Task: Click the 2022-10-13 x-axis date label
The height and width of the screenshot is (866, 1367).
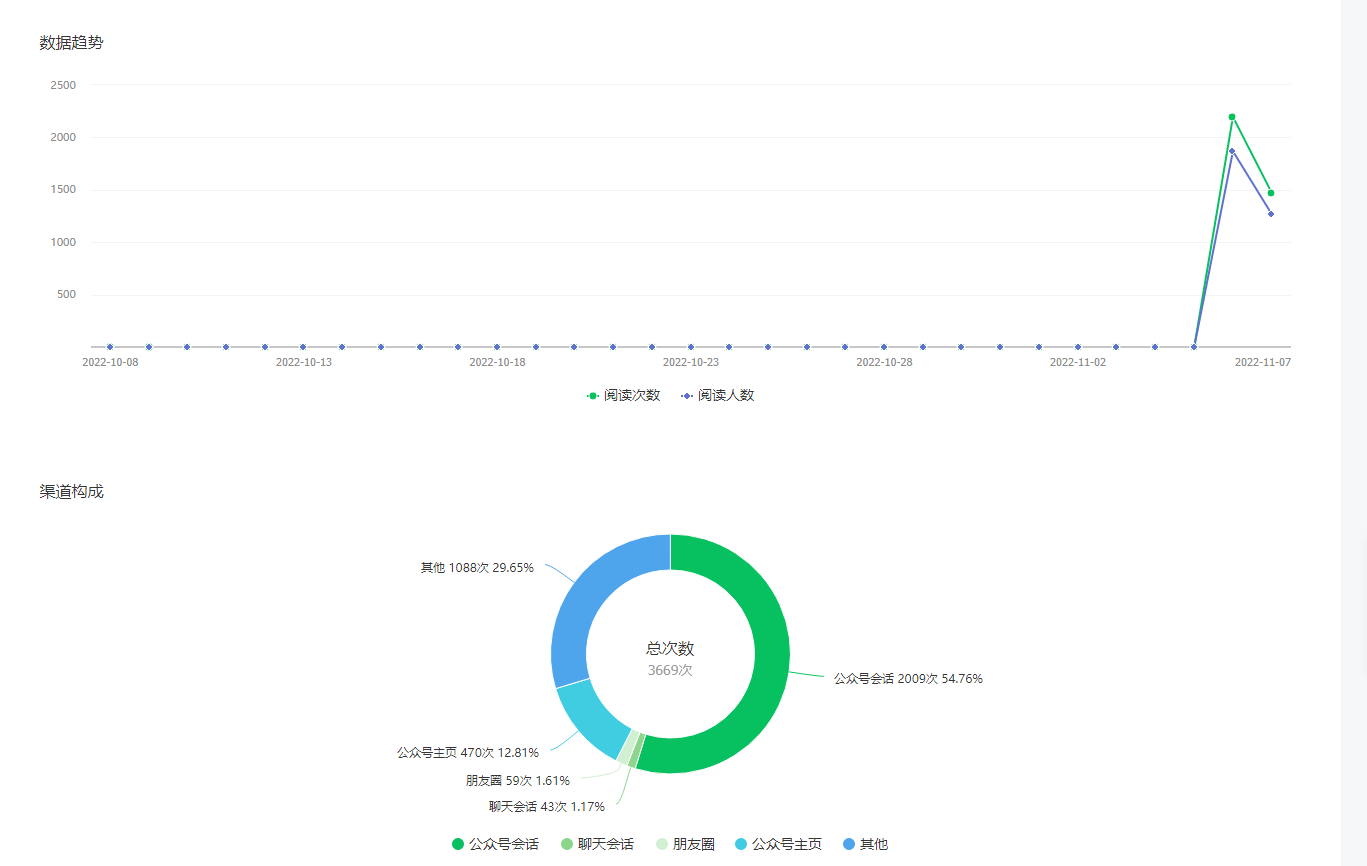Action: 304,362
